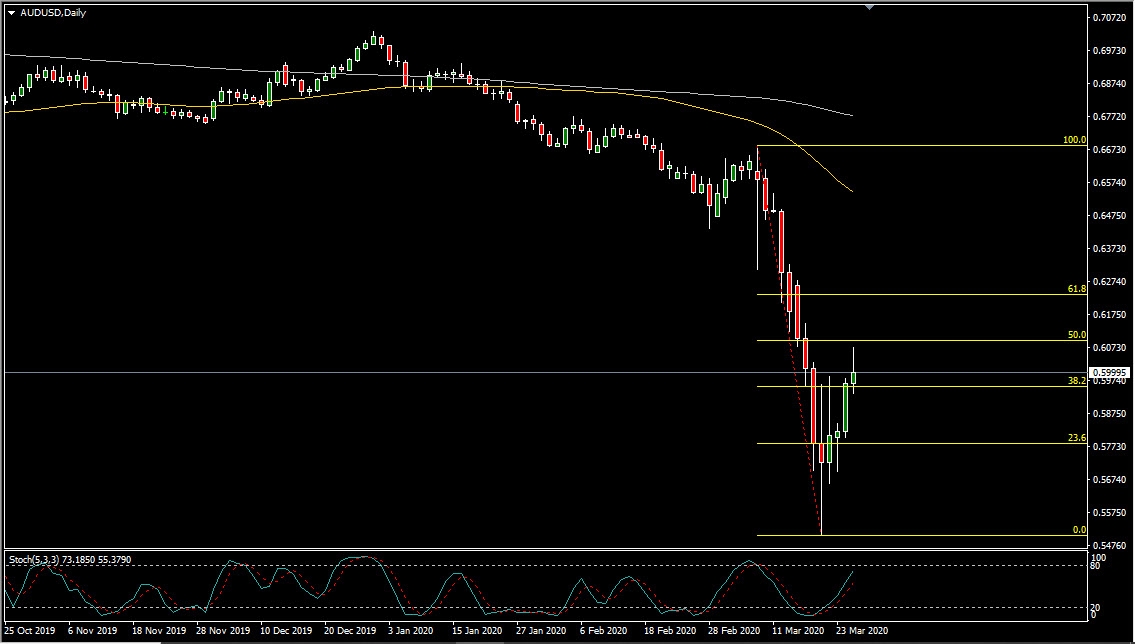Viewport: 1135px width, 644px height.
Task: Click the 0.70720 price scale label
Action: [x=1109, y=17]
